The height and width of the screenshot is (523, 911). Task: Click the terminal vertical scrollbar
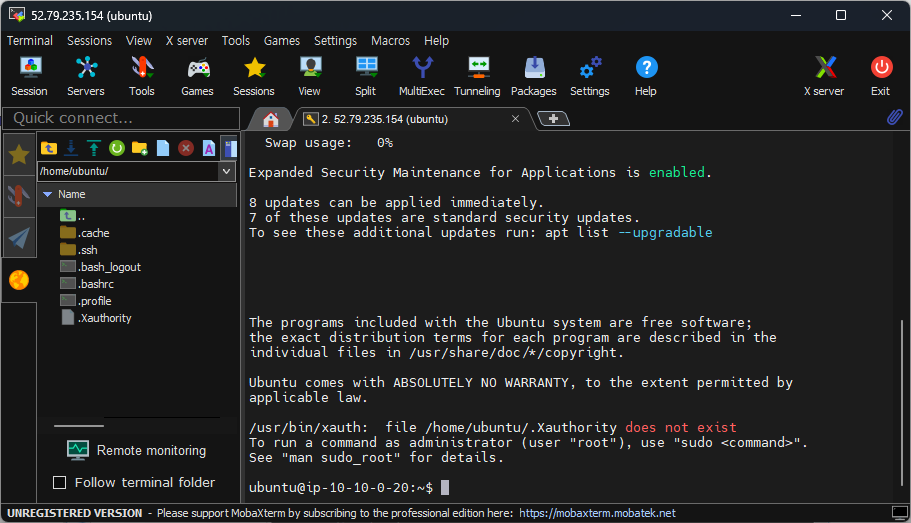(902, 401)
